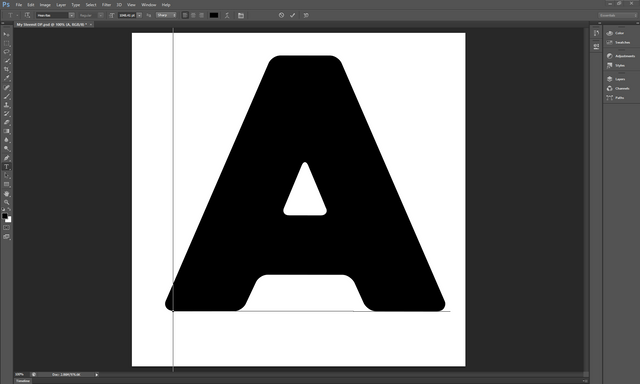Select the Rectangle shape tool
The height and width of the screenshot is (384, 640).
pos(6,184)
